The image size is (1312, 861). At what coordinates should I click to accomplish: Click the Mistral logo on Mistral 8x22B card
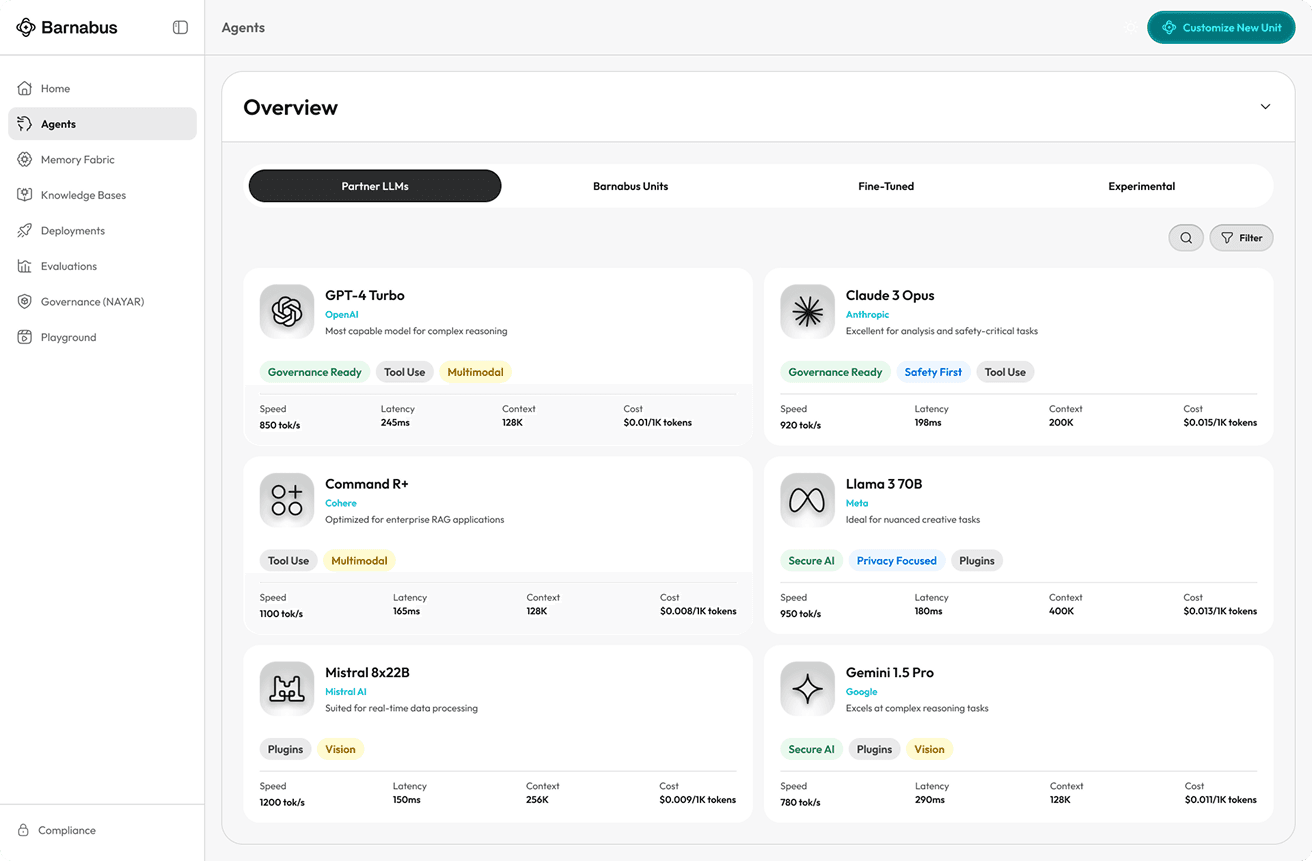click(287, 689)
